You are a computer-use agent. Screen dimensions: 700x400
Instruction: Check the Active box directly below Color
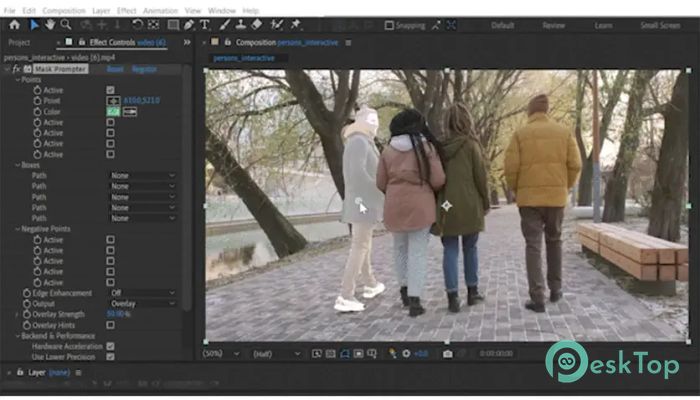point(110,122)
